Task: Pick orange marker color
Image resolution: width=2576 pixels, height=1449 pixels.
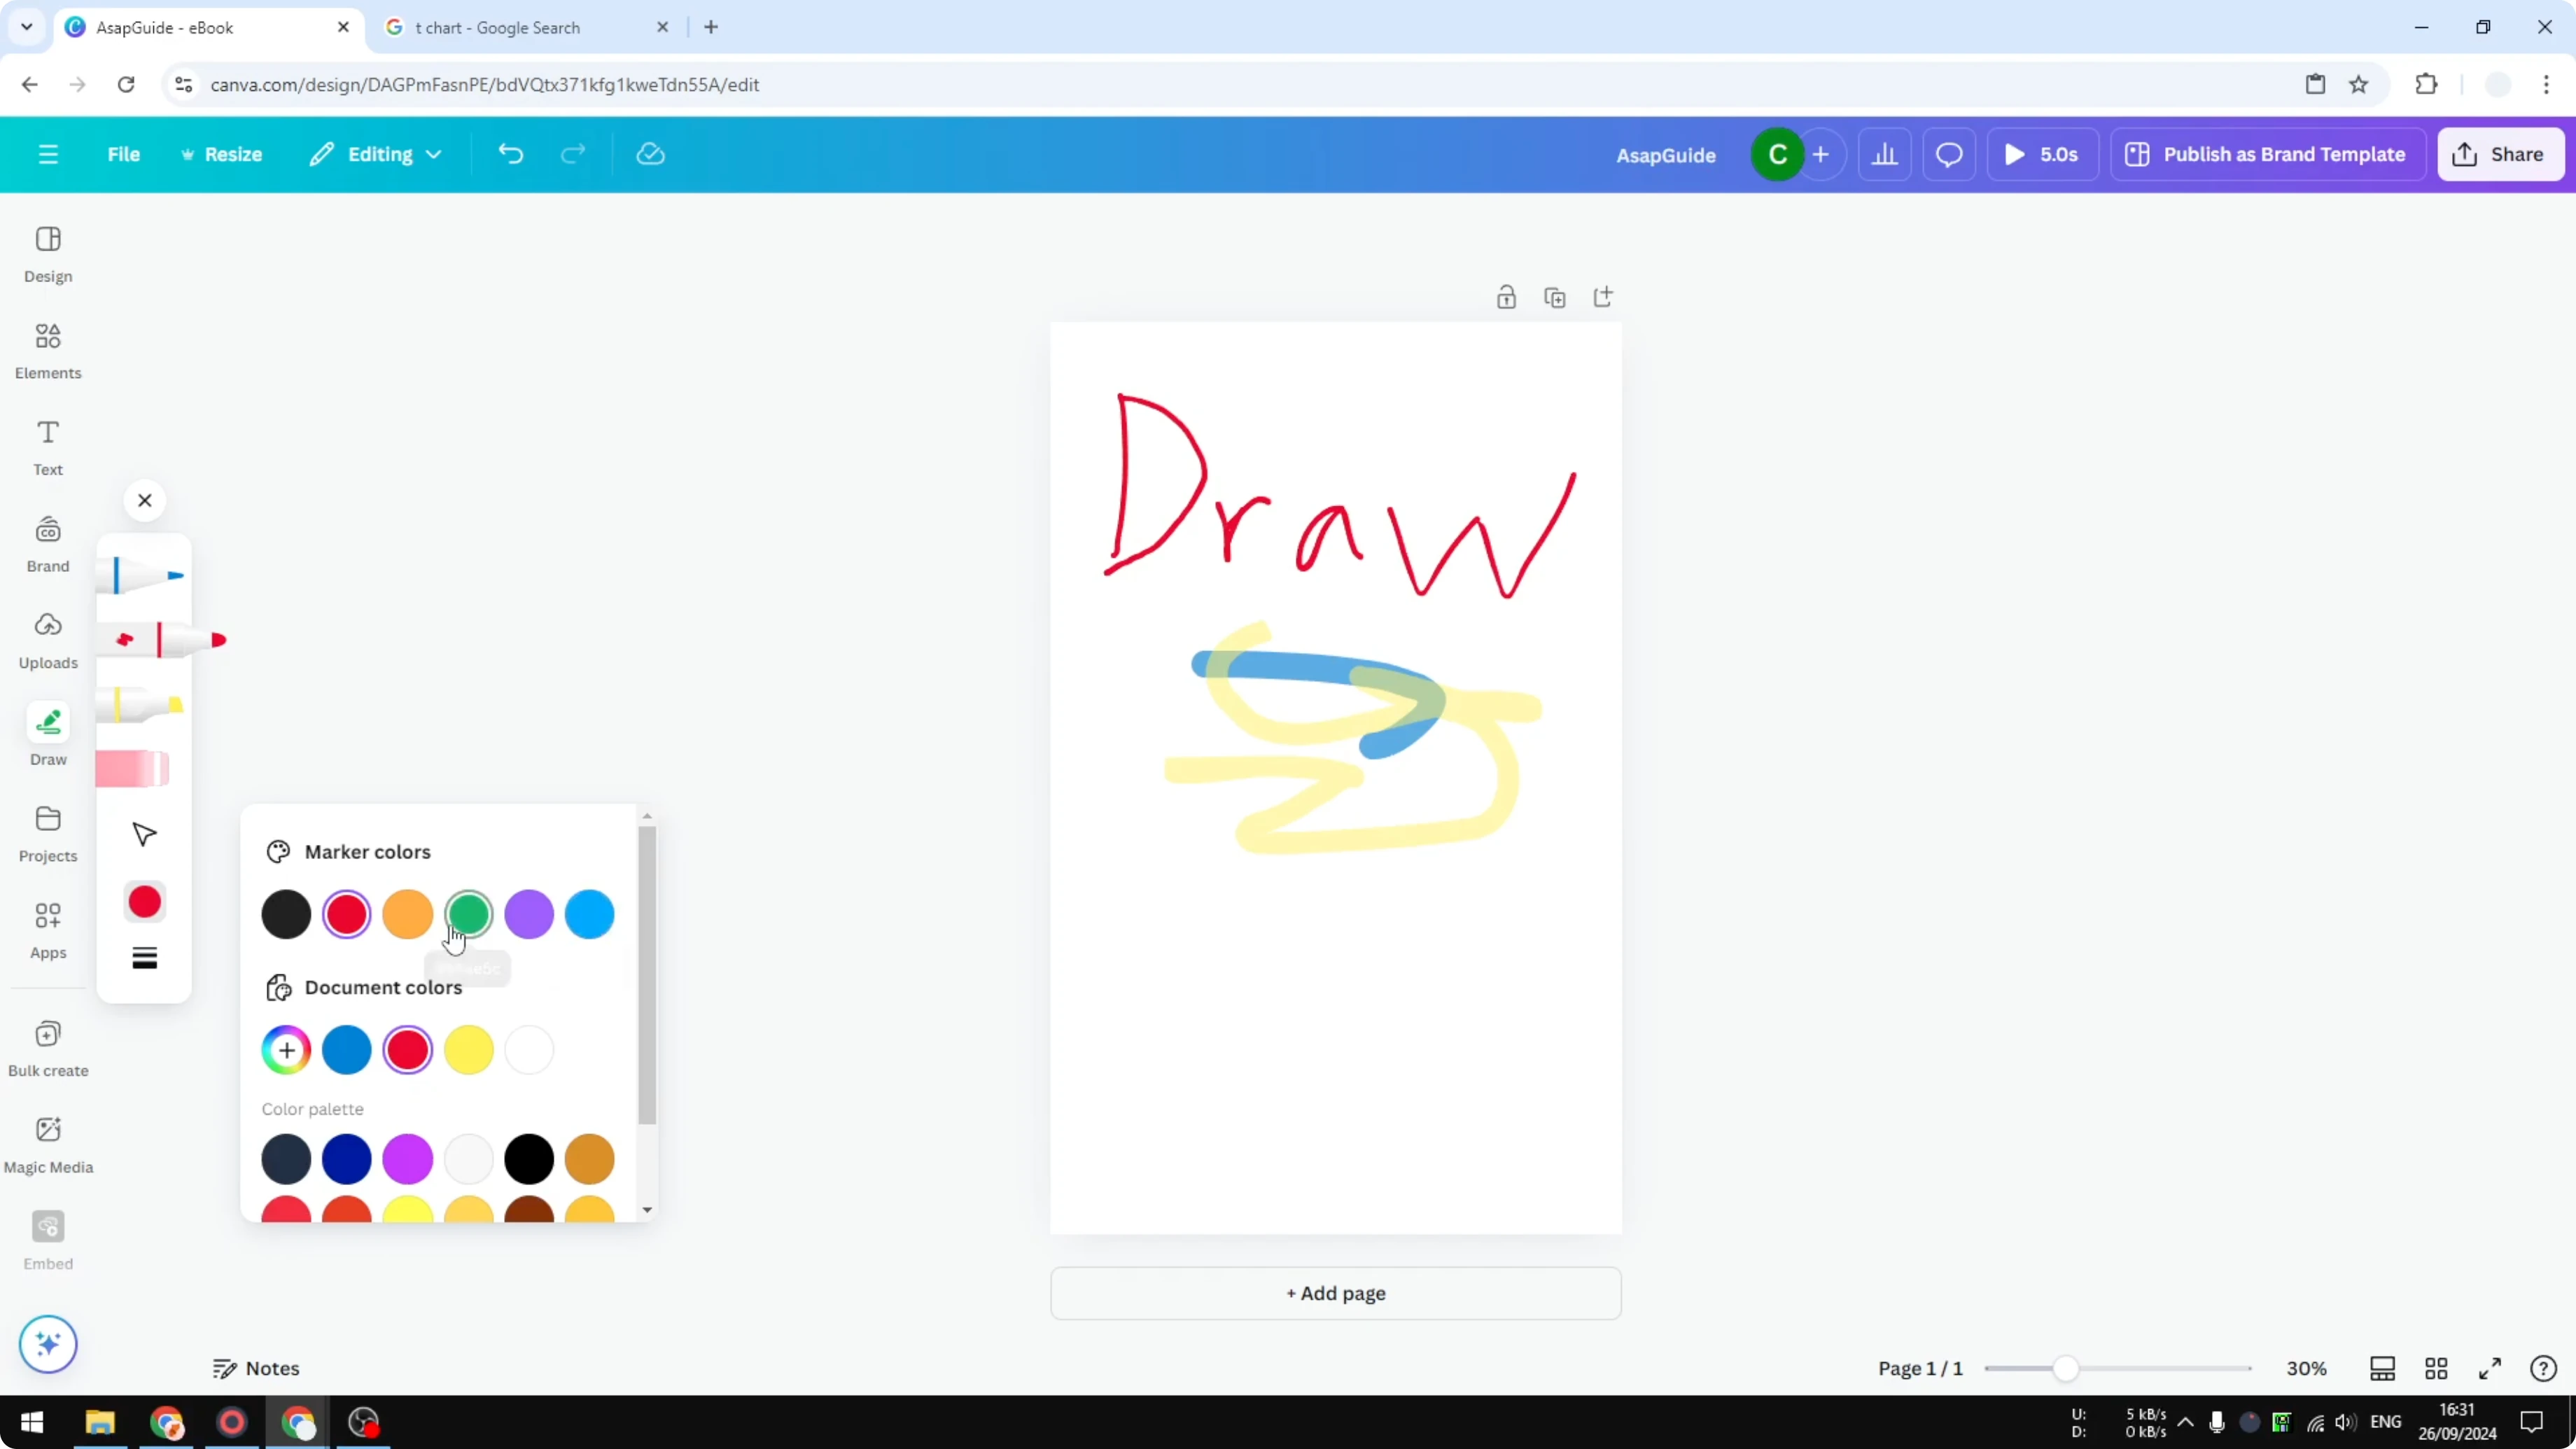Action: tap(408, 914)
